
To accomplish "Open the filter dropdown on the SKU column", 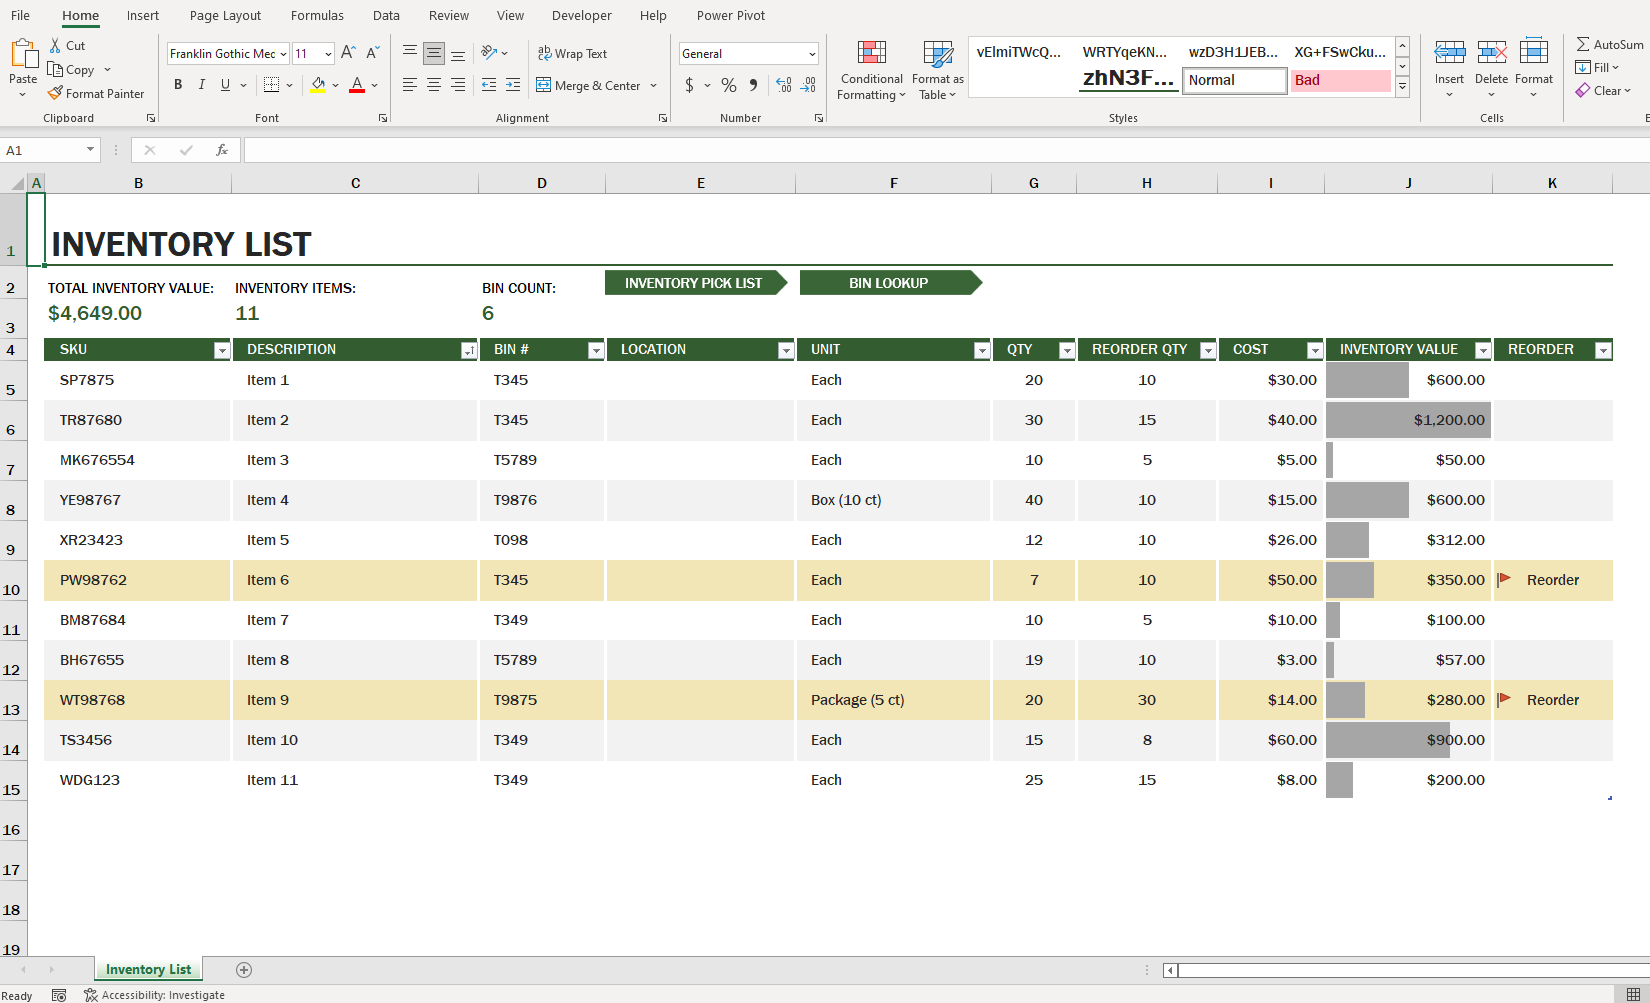I will pos(222,350).
